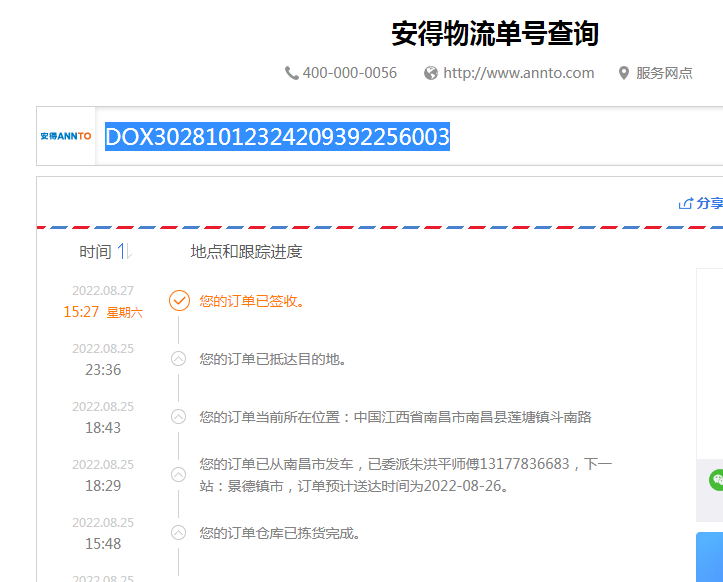
Task: Click the 15:48 time entry
Action: (103, 544)
